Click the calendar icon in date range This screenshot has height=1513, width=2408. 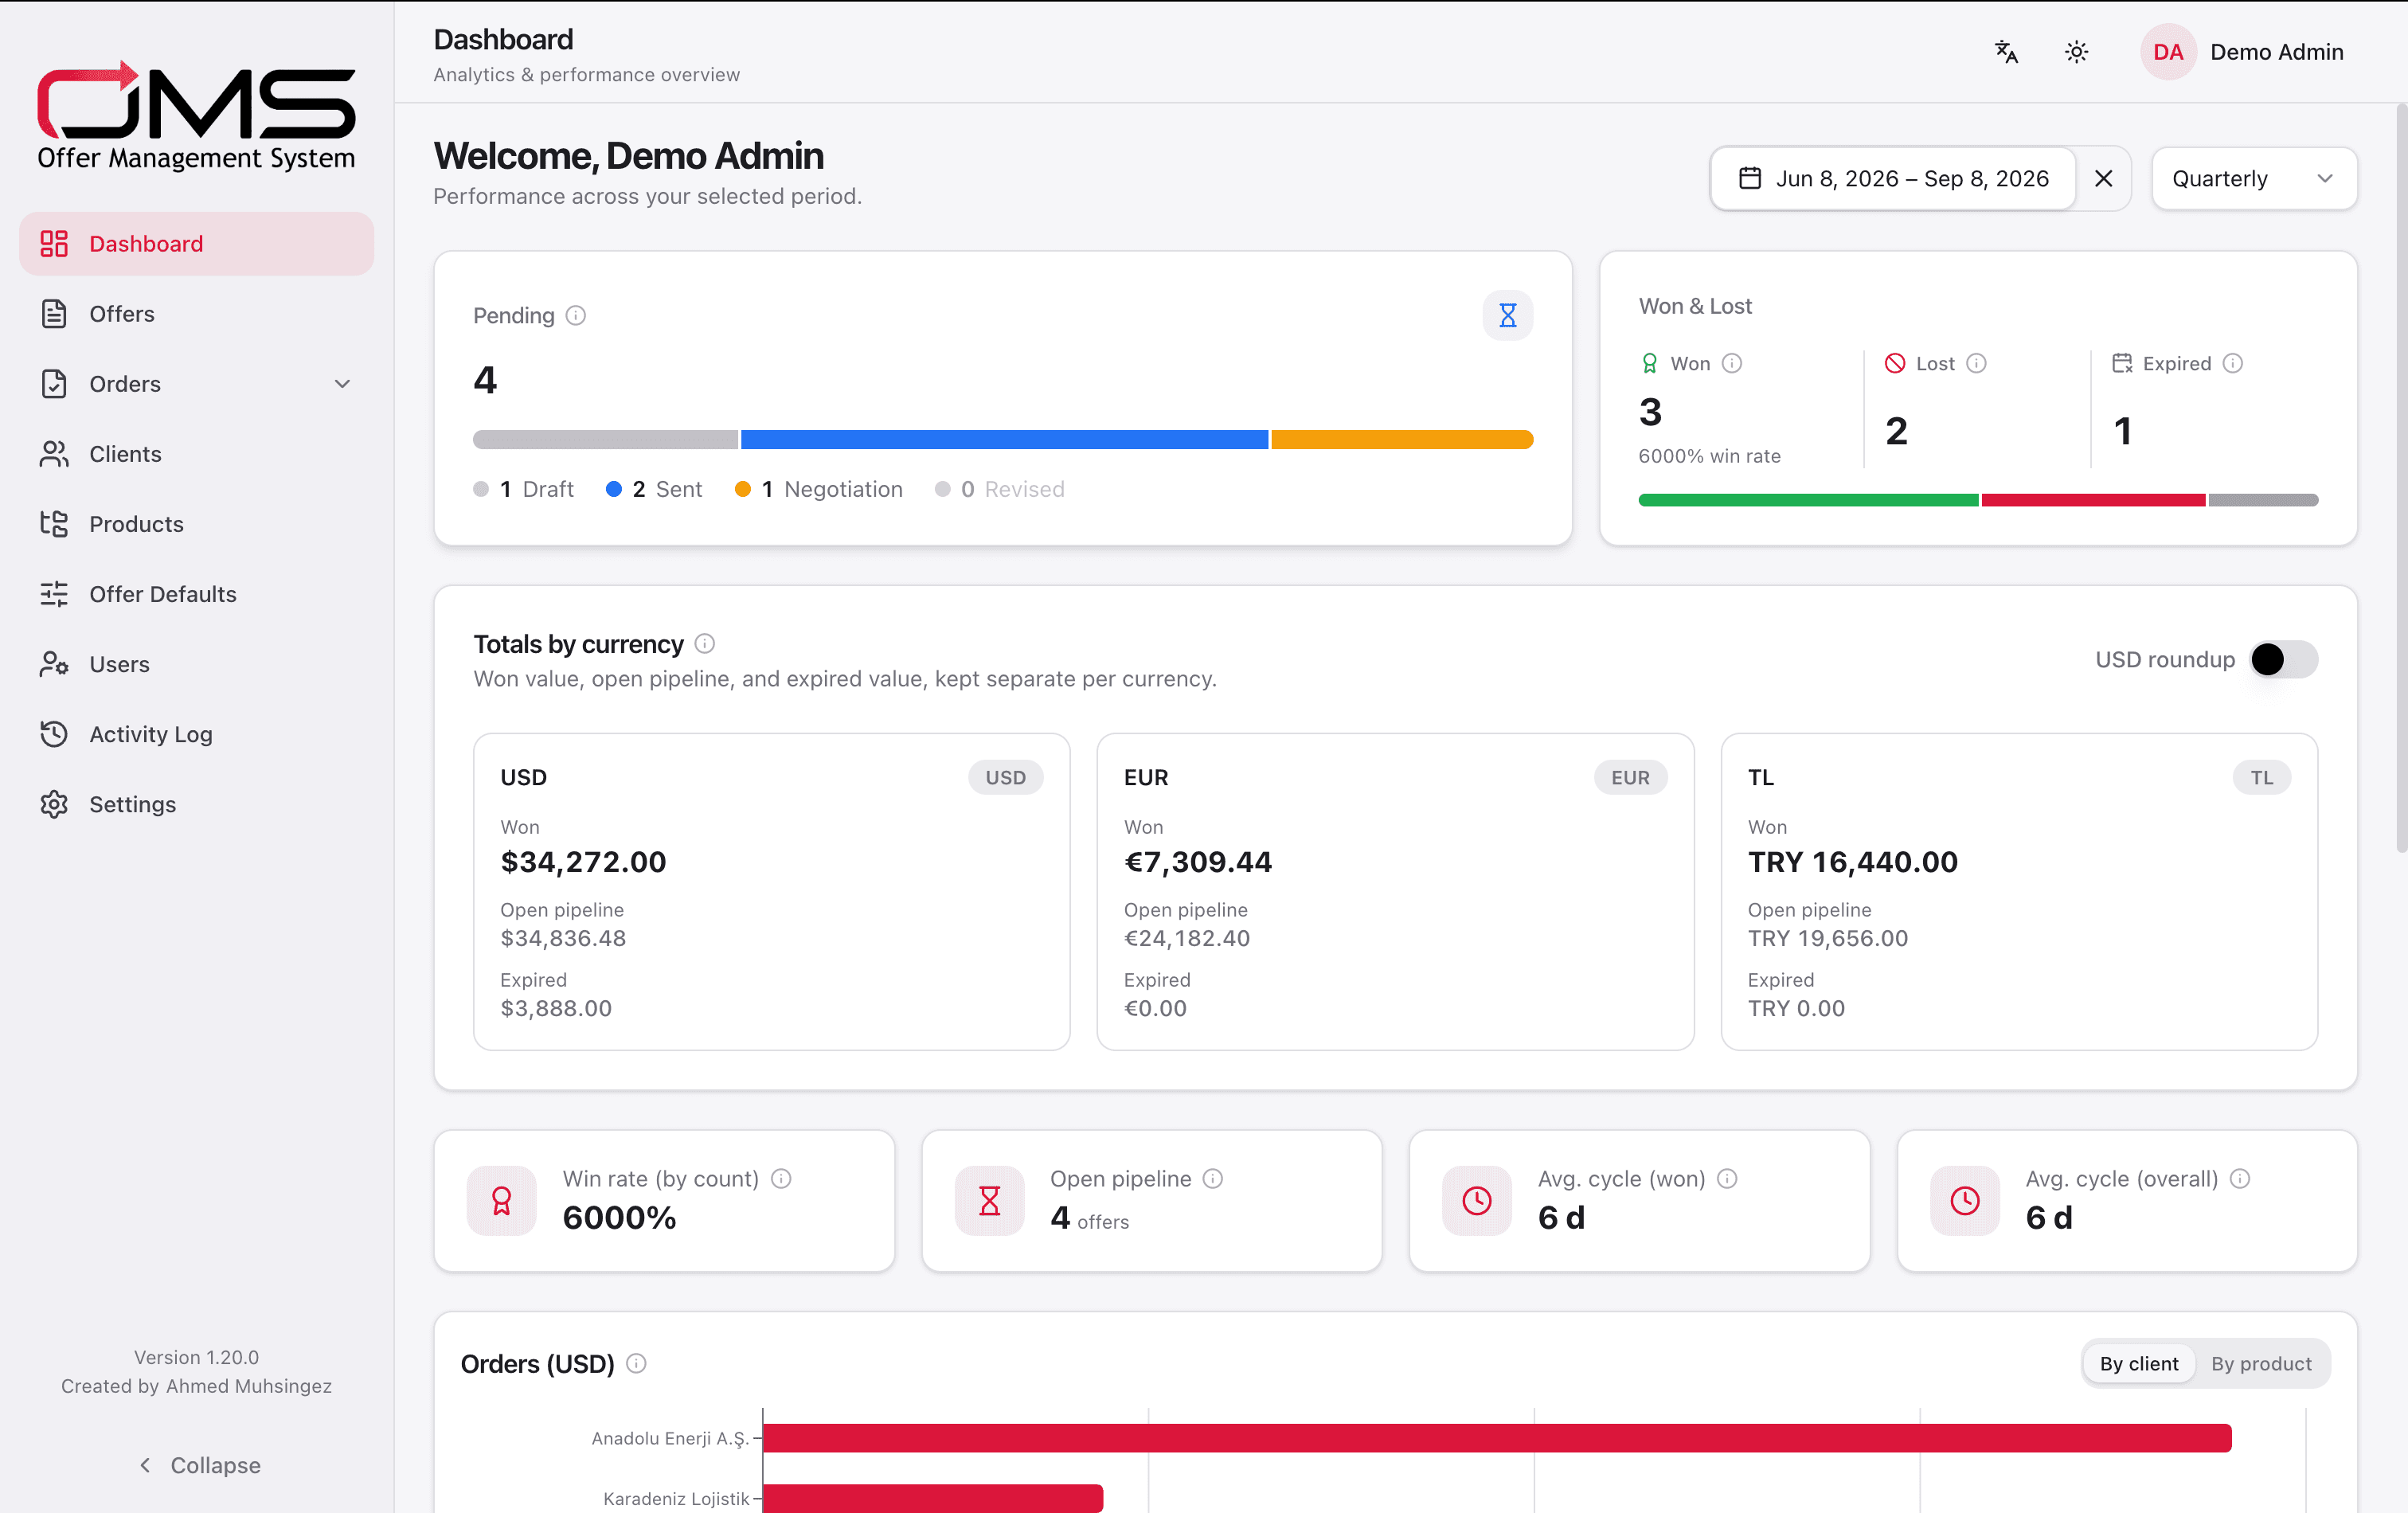[1750, 178]
